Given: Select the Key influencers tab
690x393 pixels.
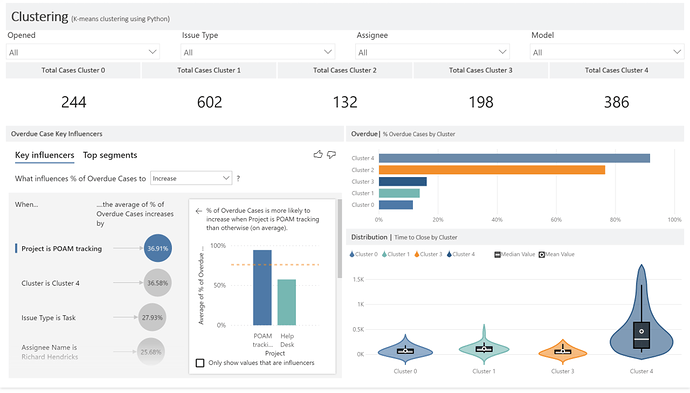Looking at the screenshot, I should (44, 155).
